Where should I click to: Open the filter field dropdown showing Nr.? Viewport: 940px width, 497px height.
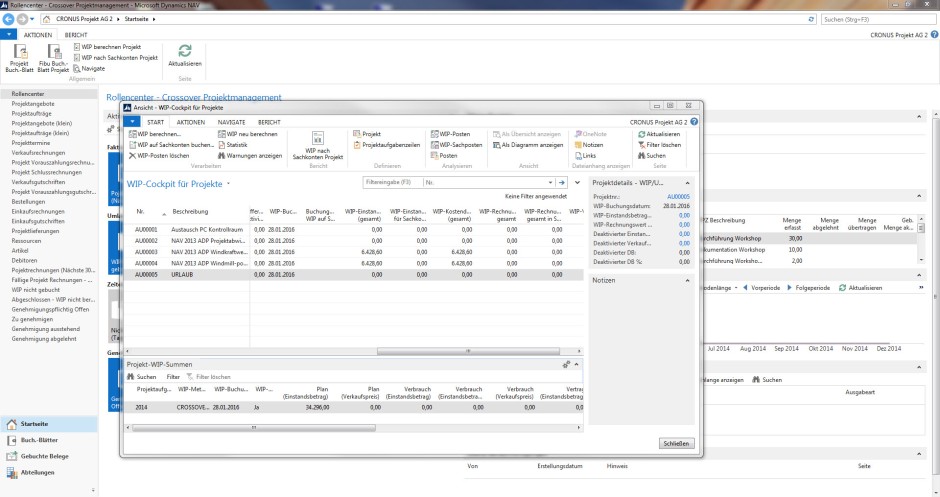point(548,183)
